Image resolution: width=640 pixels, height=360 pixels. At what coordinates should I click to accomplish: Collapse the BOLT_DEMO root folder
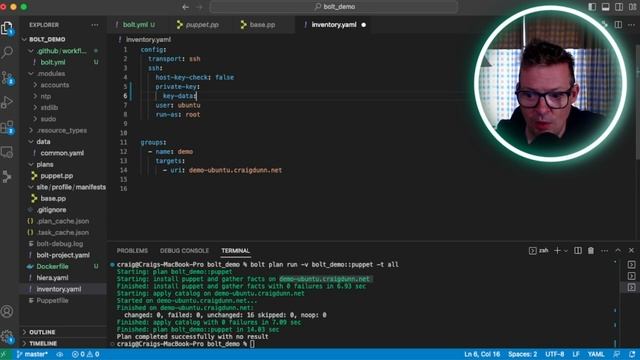(x=47, y=40)
